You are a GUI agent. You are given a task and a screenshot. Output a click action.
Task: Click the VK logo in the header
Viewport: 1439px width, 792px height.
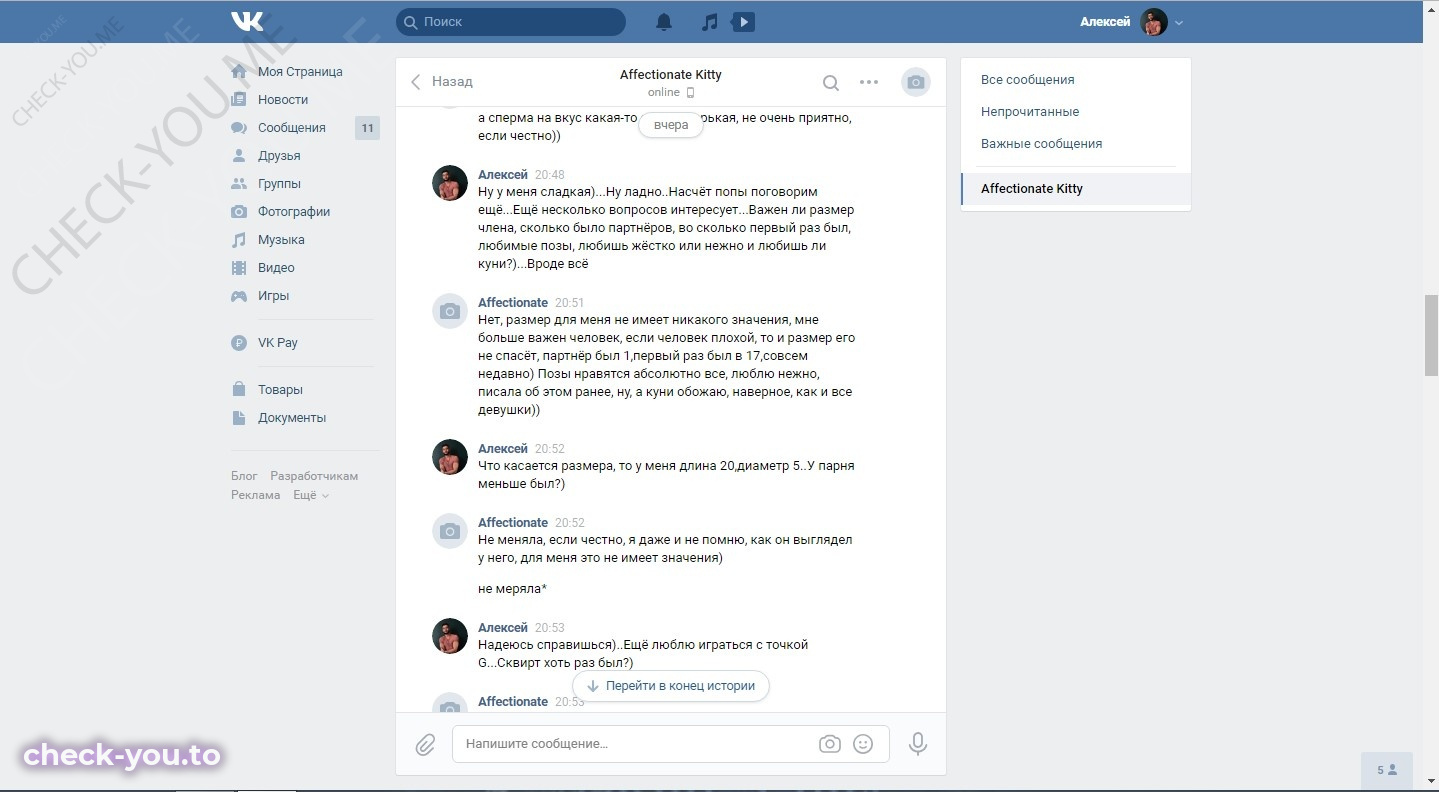click(x=247, y=21)
